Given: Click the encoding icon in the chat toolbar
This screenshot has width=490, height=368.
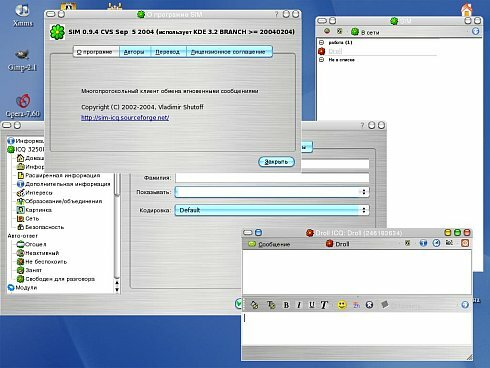Looking at the screenshot, I should point(449,243).
